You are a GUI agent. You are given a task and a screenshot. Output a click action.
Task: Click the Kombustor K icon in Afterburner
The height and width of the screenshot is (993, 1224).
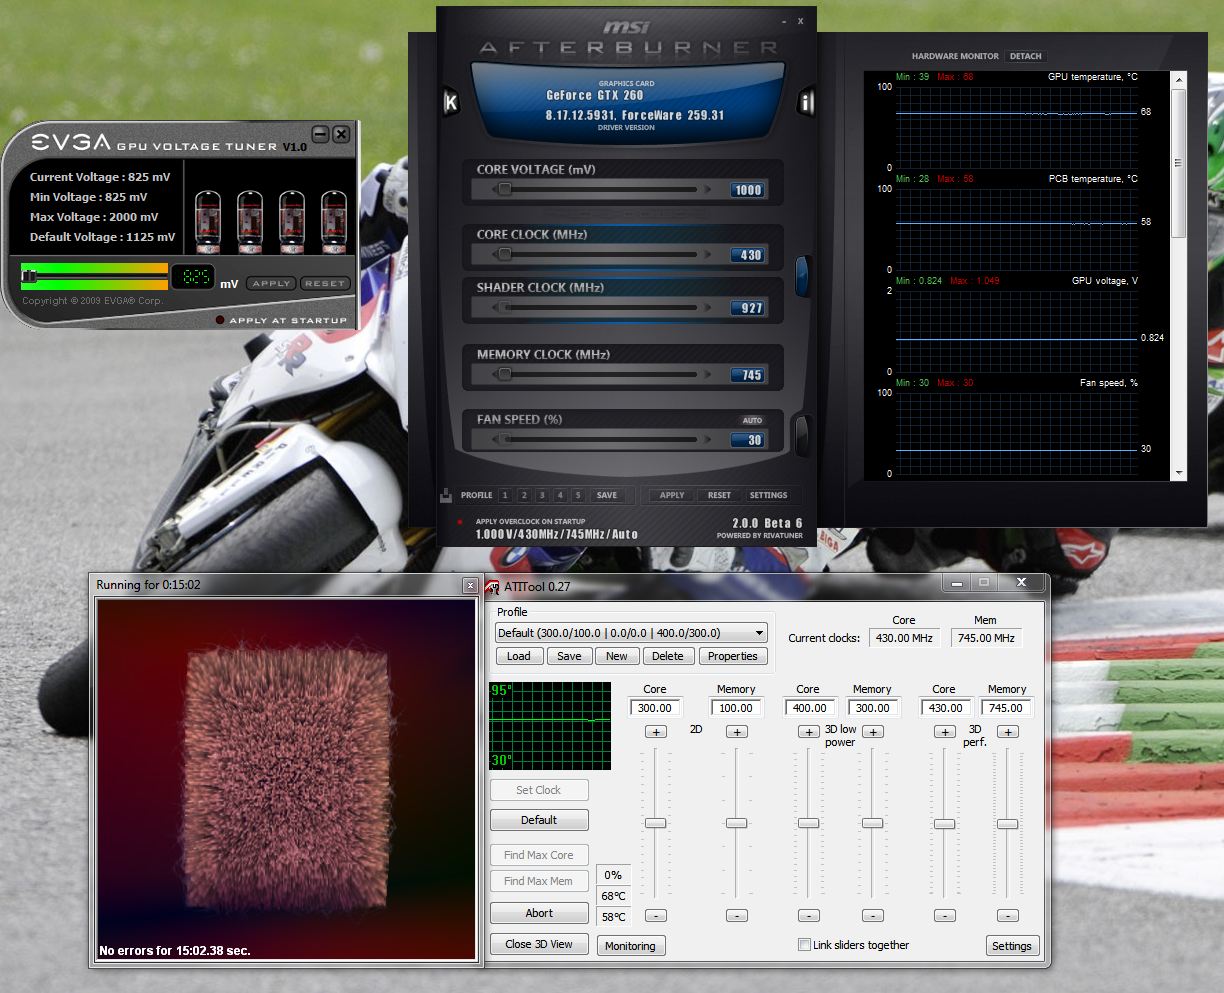tap(451, 102)
